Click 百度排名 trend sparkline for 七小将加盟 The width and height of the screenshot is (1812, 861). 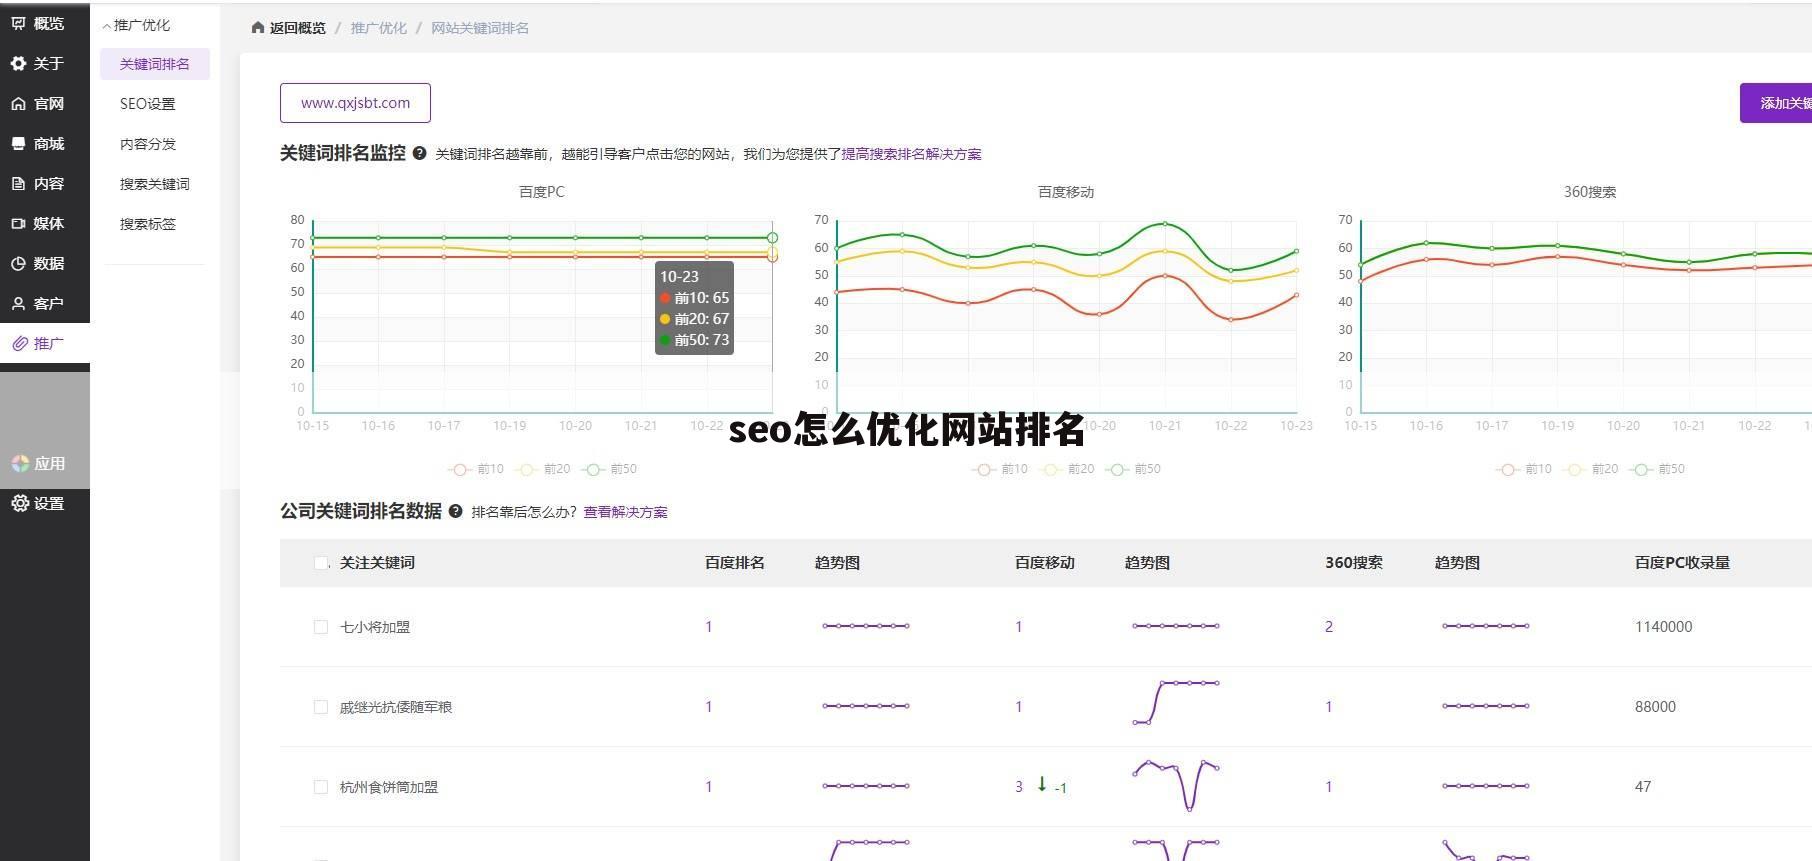(x=866, y=626)
